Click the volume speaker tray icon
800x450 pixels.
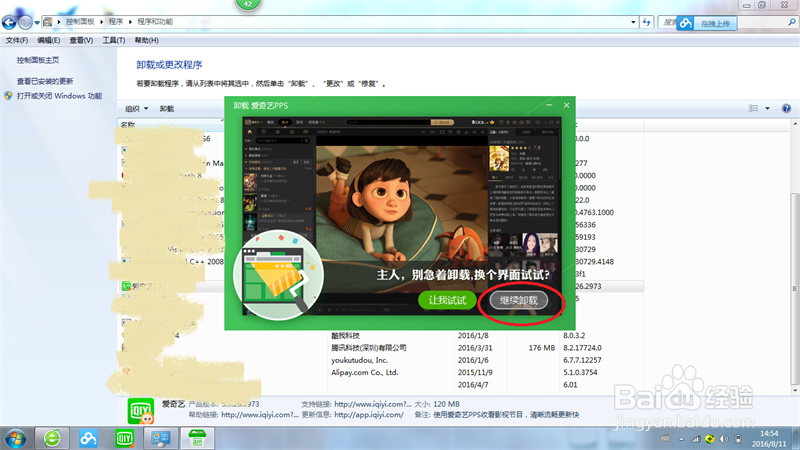[x=724, y=439]
